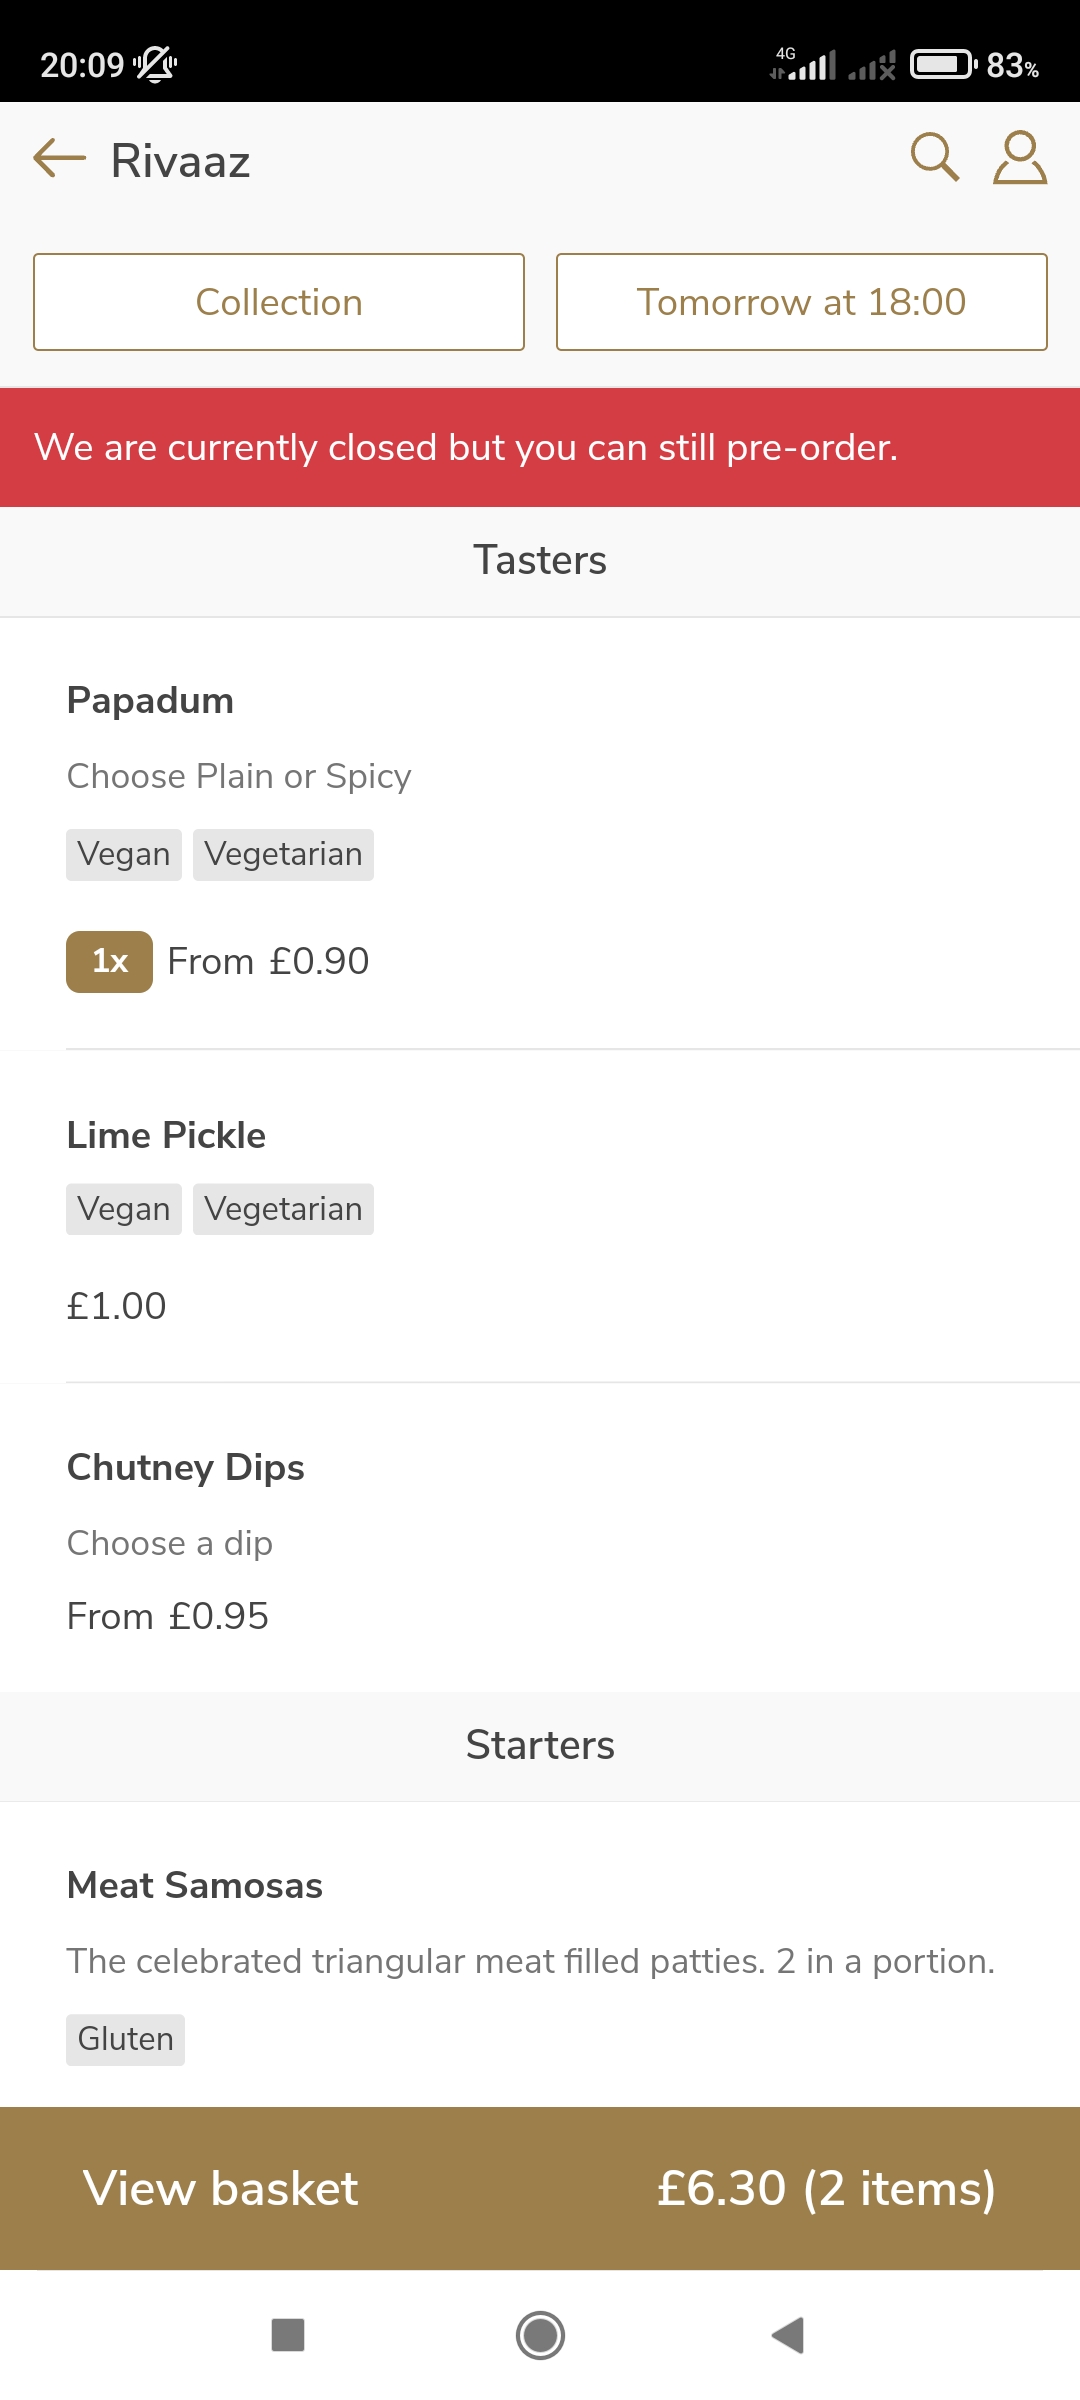
Task: Open Chutney Dips options
Action: [x=185, y=1468]
